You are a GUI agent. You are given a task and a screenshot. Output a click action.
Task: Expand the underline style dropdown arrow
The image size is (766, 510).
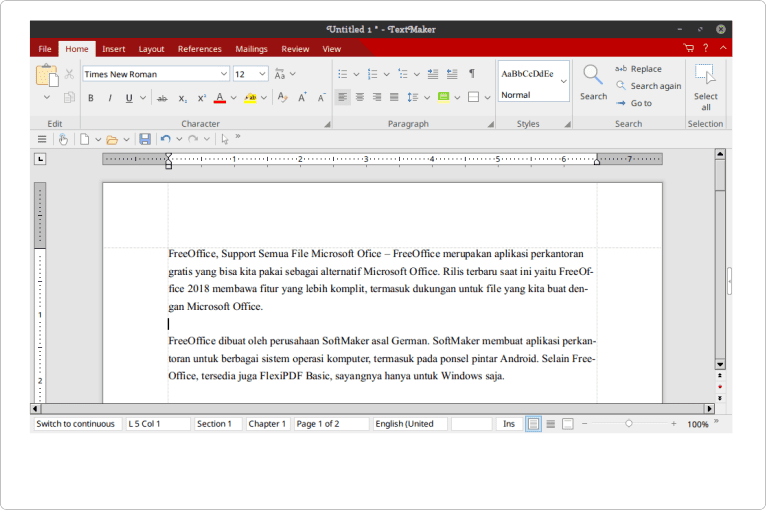click(143, 98)
